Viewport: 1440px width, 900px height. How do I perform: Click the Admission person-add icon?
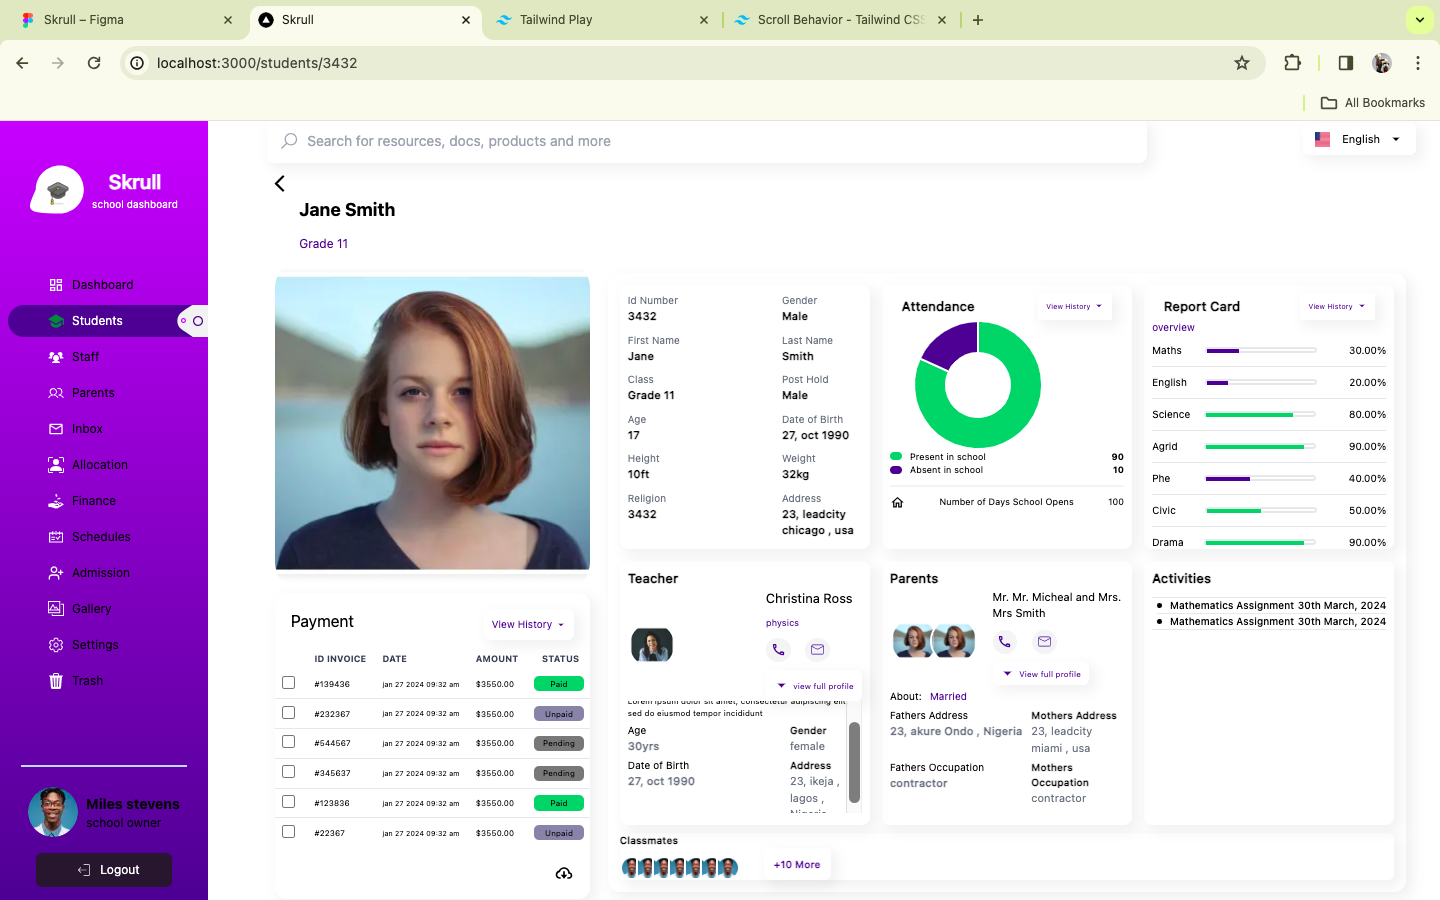pos(56,573)
